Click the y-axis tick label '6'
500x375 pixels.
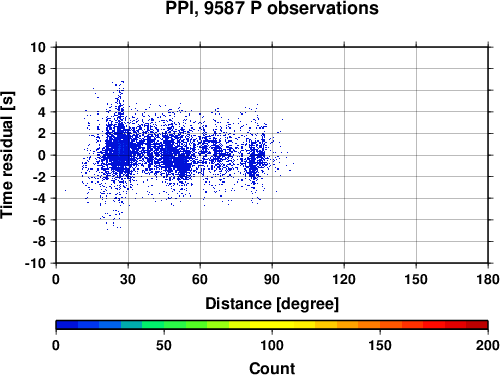[42, 90]
